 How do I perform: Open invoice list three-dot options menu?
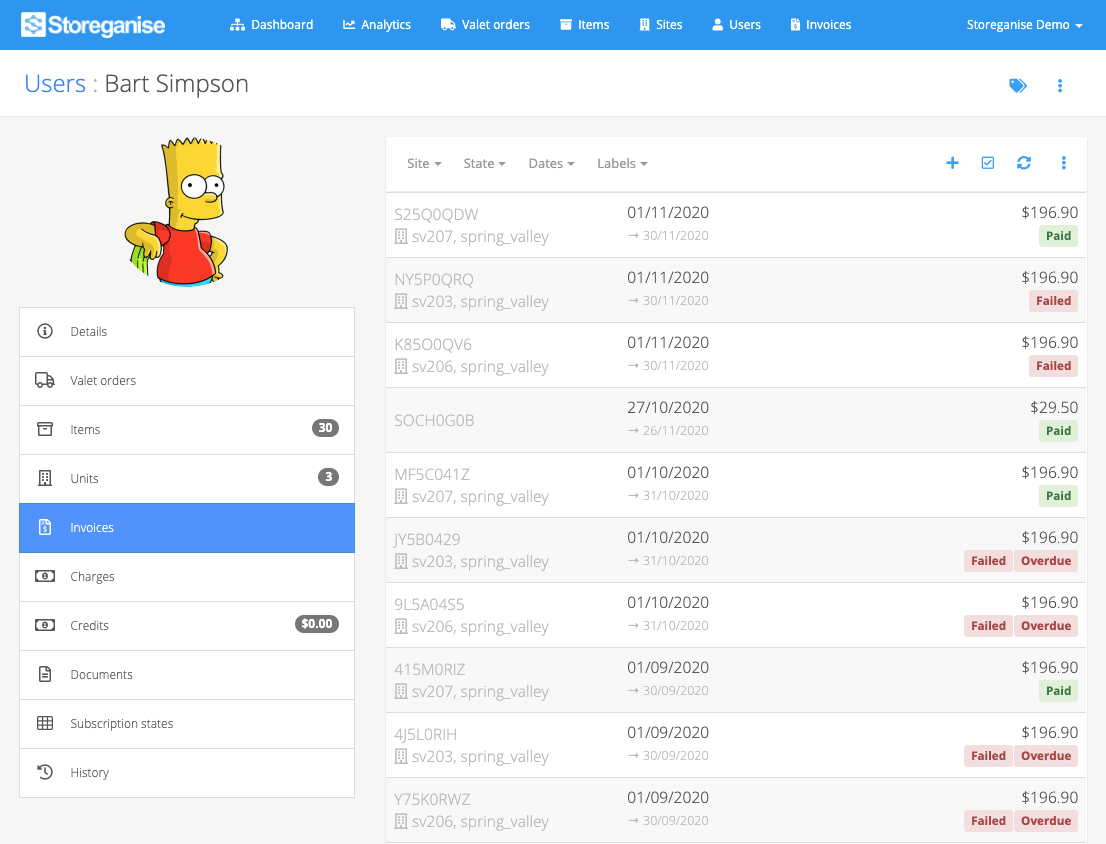(1064, 163)
